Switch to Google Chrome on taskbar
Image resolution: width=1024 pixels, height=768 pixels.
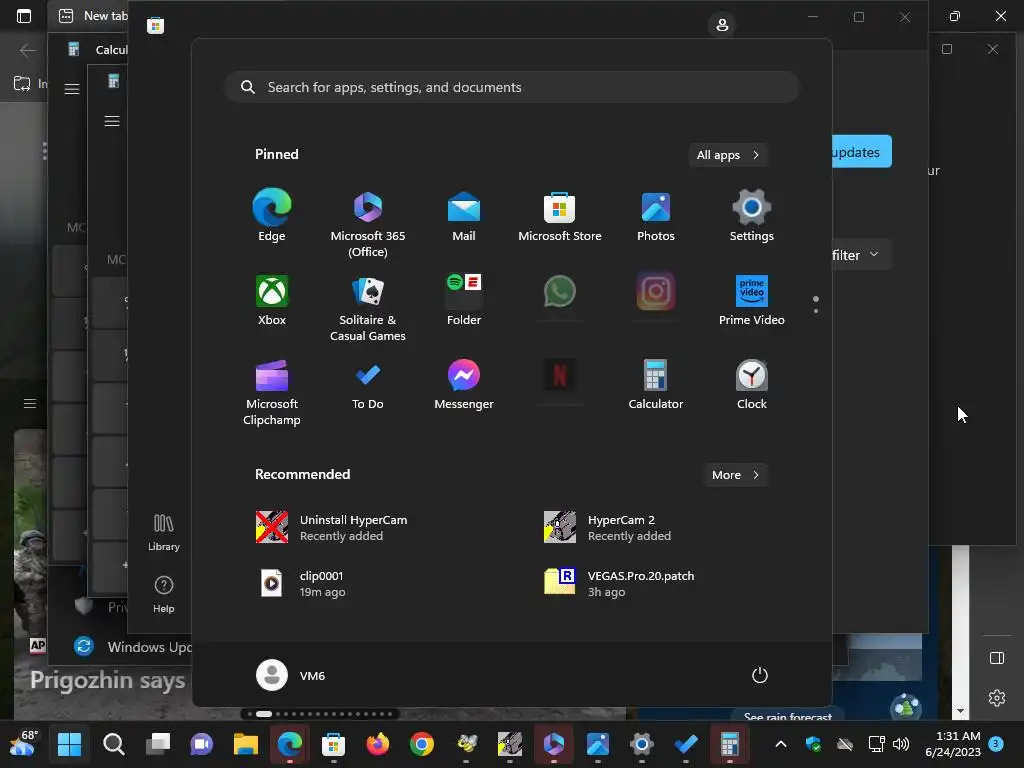tap(422, 744)
